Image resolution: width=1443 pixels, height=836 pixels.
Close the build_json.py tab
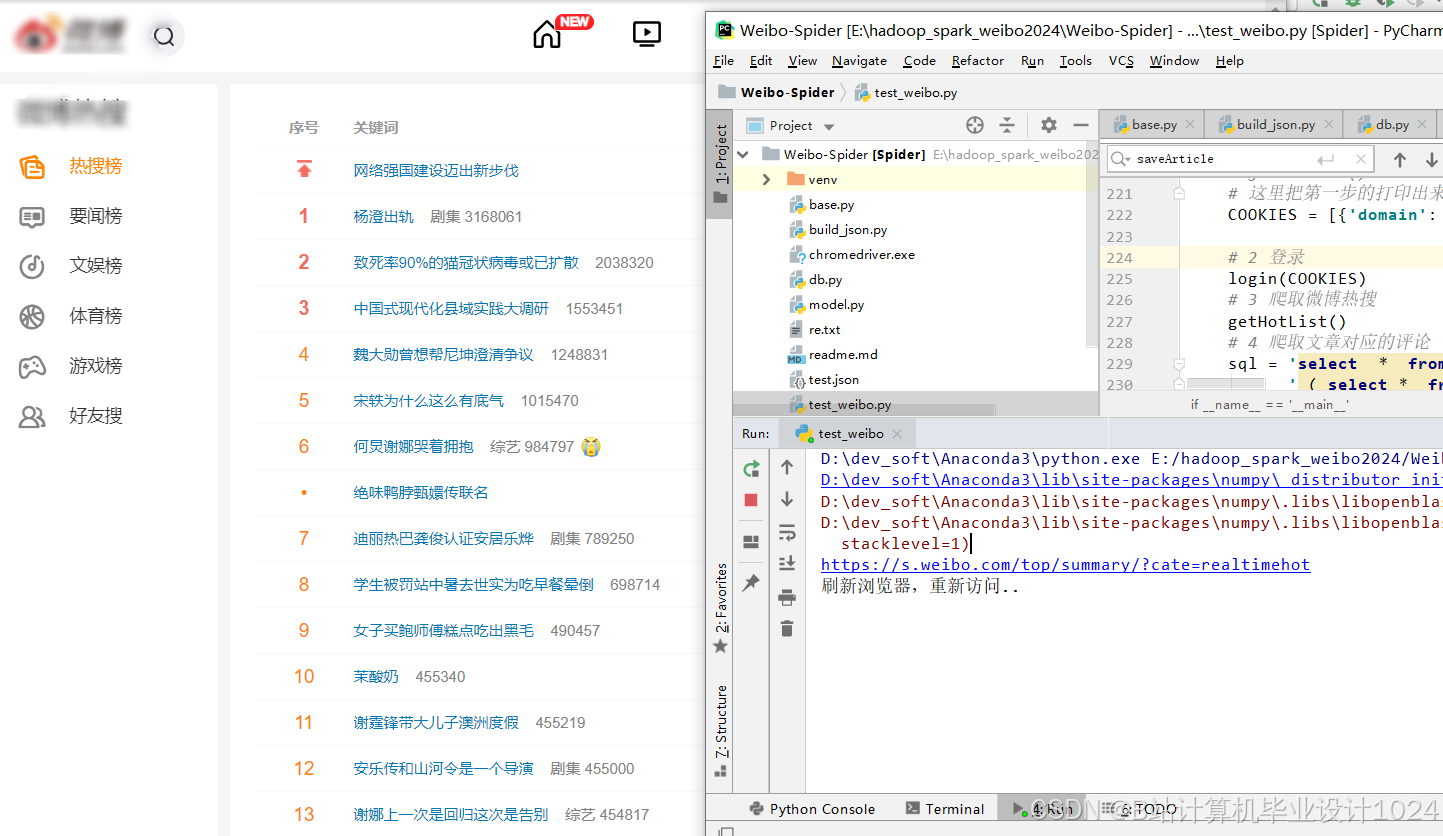point(1328,124)
